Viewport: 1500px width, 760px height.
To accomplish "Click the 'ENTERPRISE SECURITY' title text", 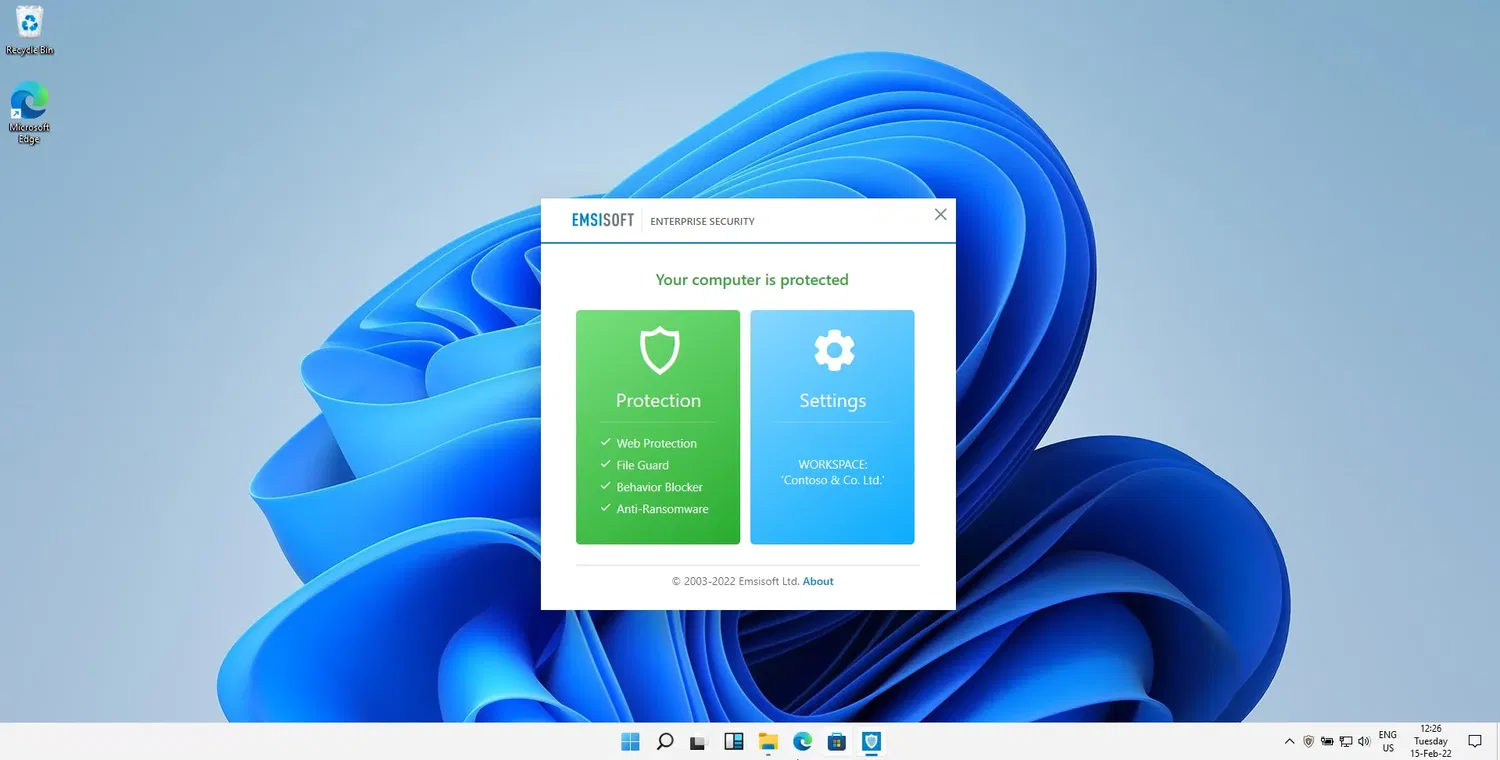I will [702, 222].
